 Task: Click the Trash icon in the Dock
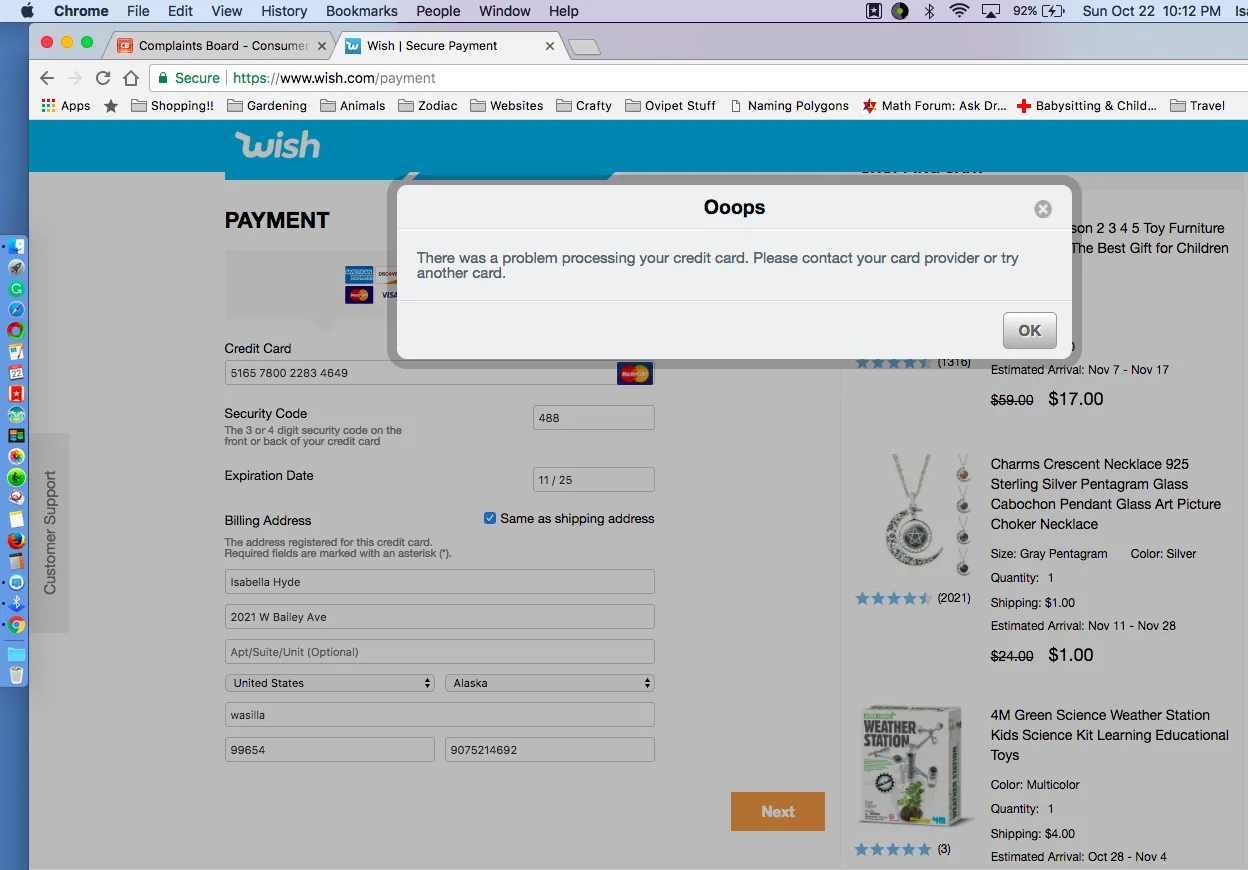tap(16, 675)
